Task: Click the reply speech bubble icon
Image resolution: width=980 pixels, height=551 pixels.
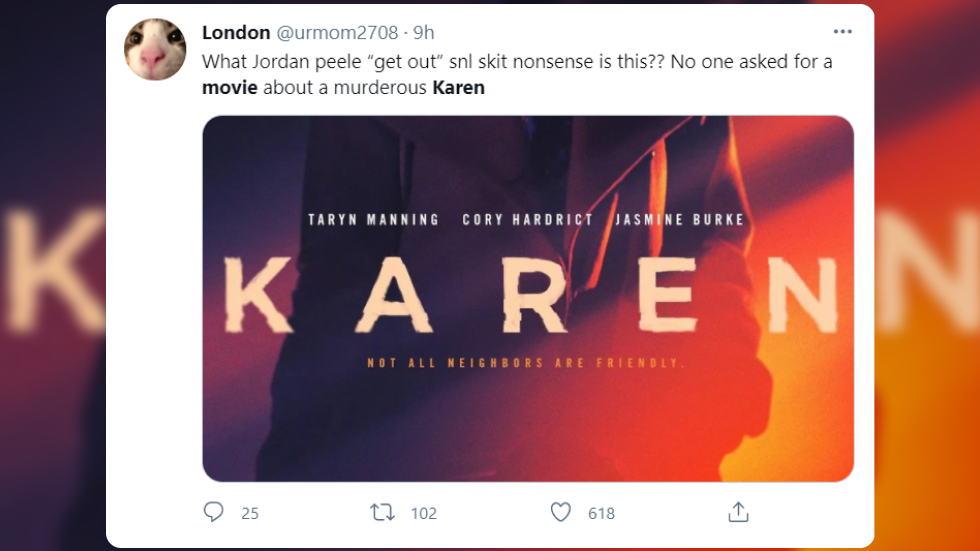Action: tap(213, 512)
